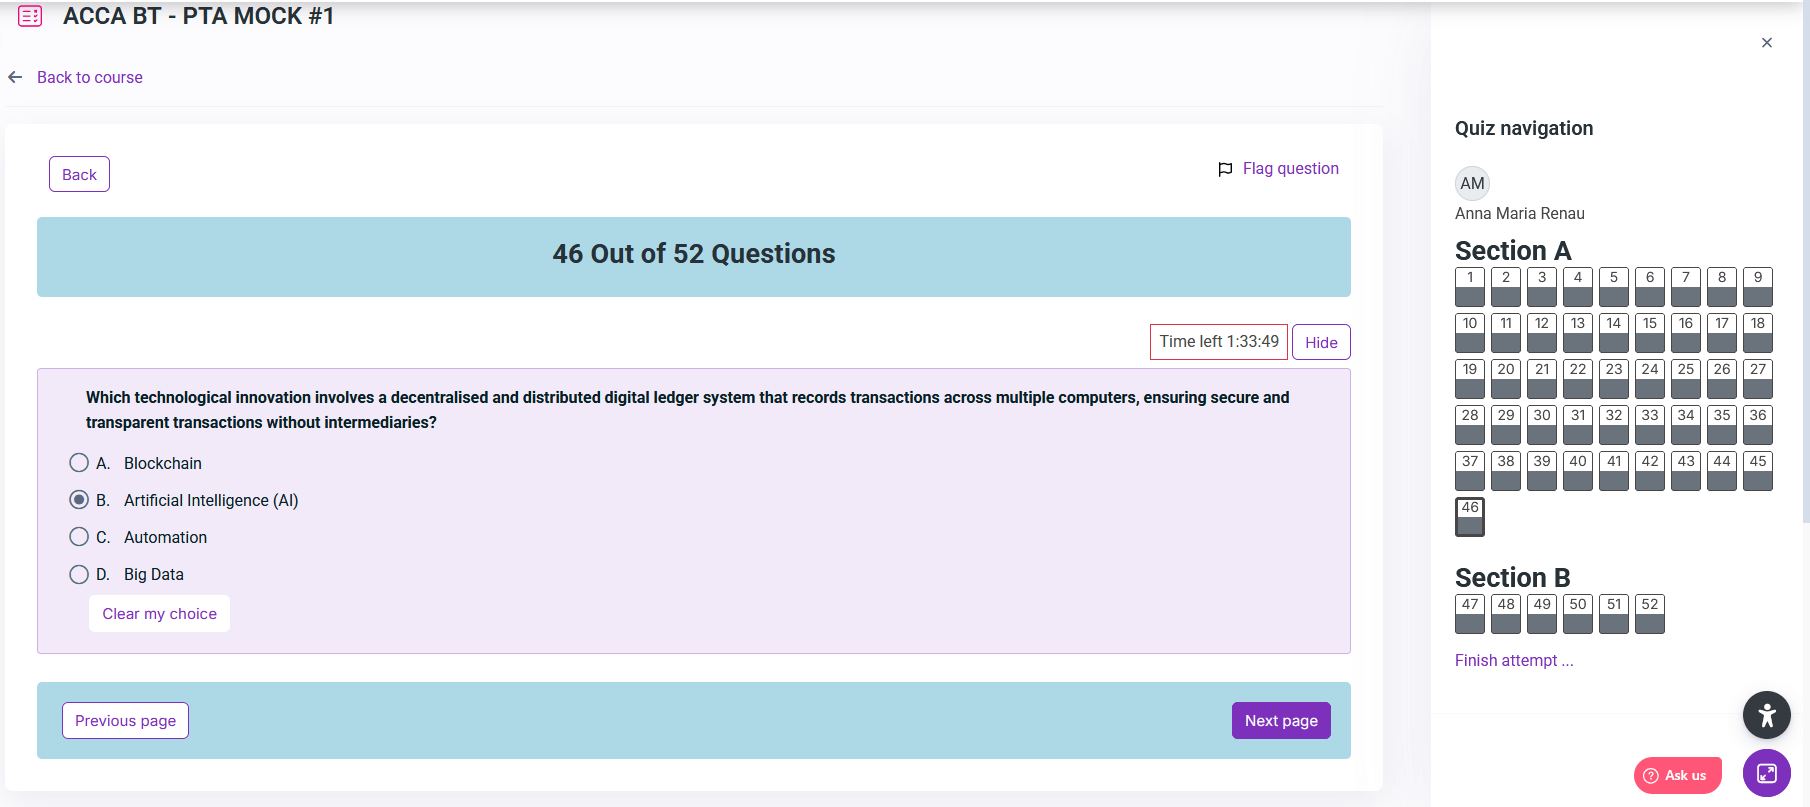The width and height of the screenshot is (1810, 807).
Task: Click the quiz icon beside the title
Action: click(x=30, y=16)
